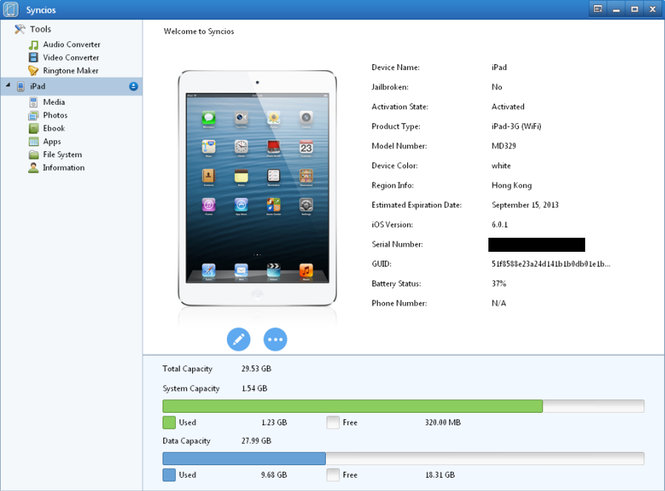This screenshot has height=491, width=665.
Task: Click Data Capacity value 27.99 GB
Action: point(256,441)
